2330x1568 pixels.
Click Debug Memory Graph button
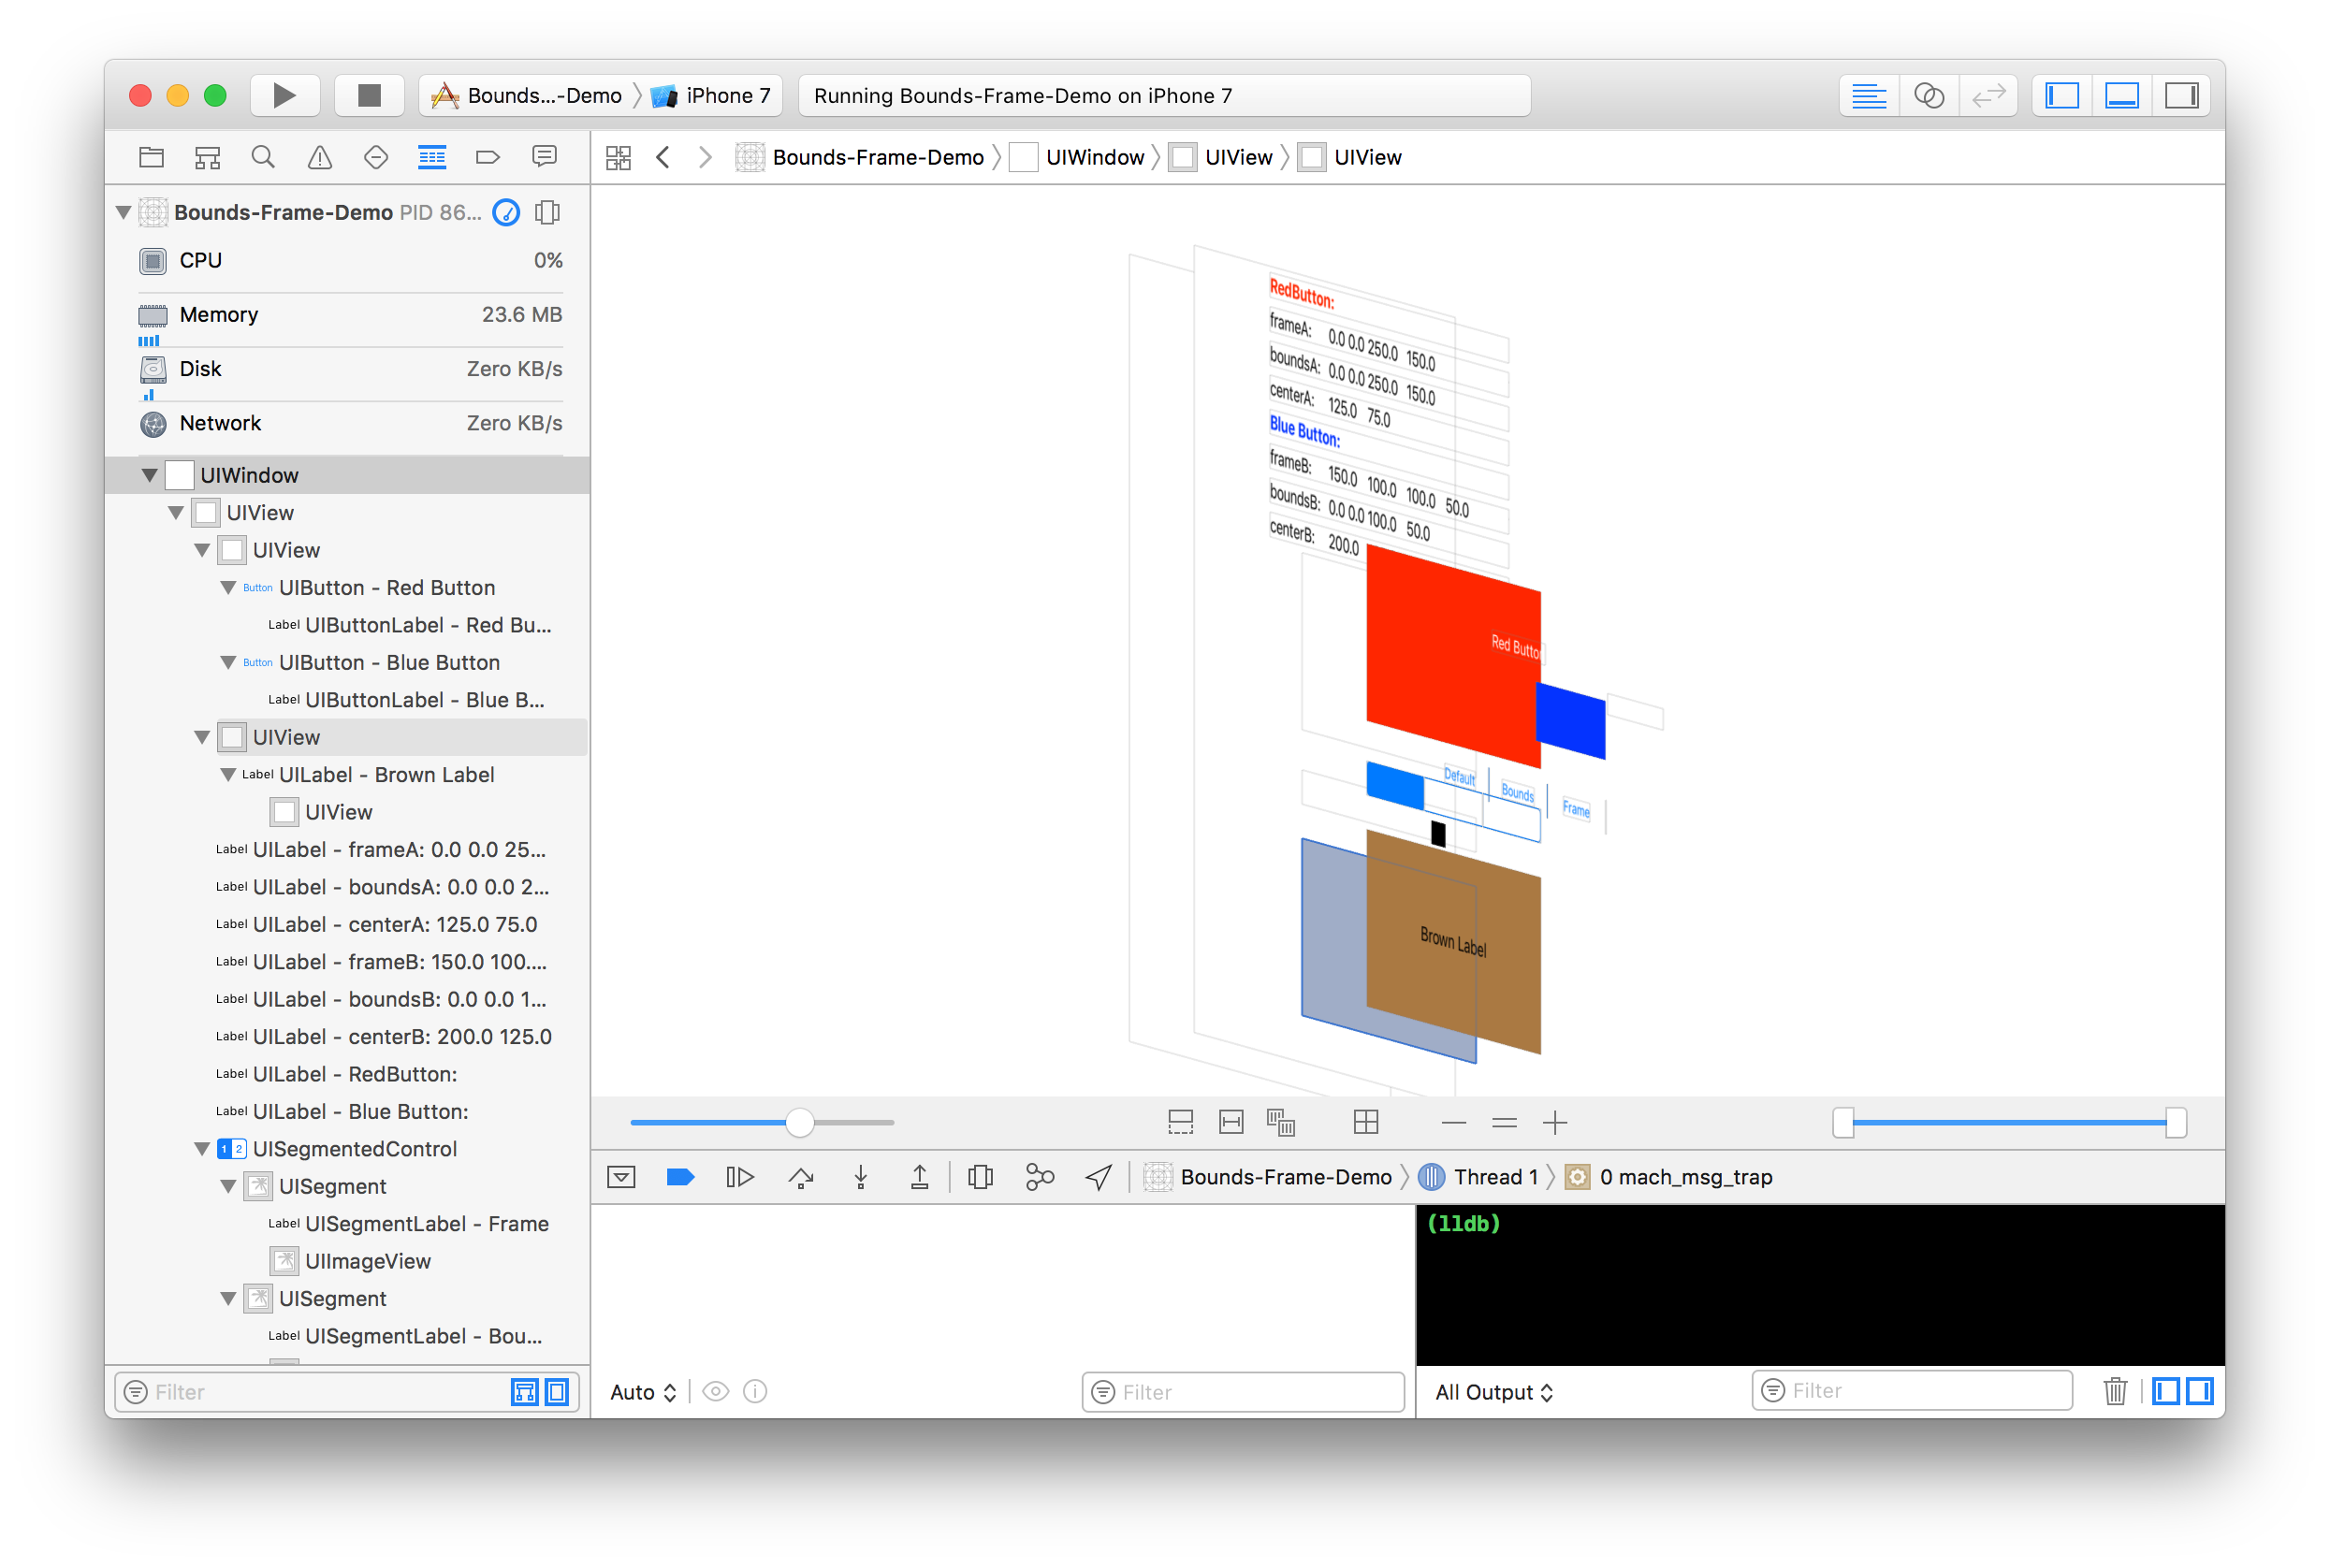[1040, 1177]
